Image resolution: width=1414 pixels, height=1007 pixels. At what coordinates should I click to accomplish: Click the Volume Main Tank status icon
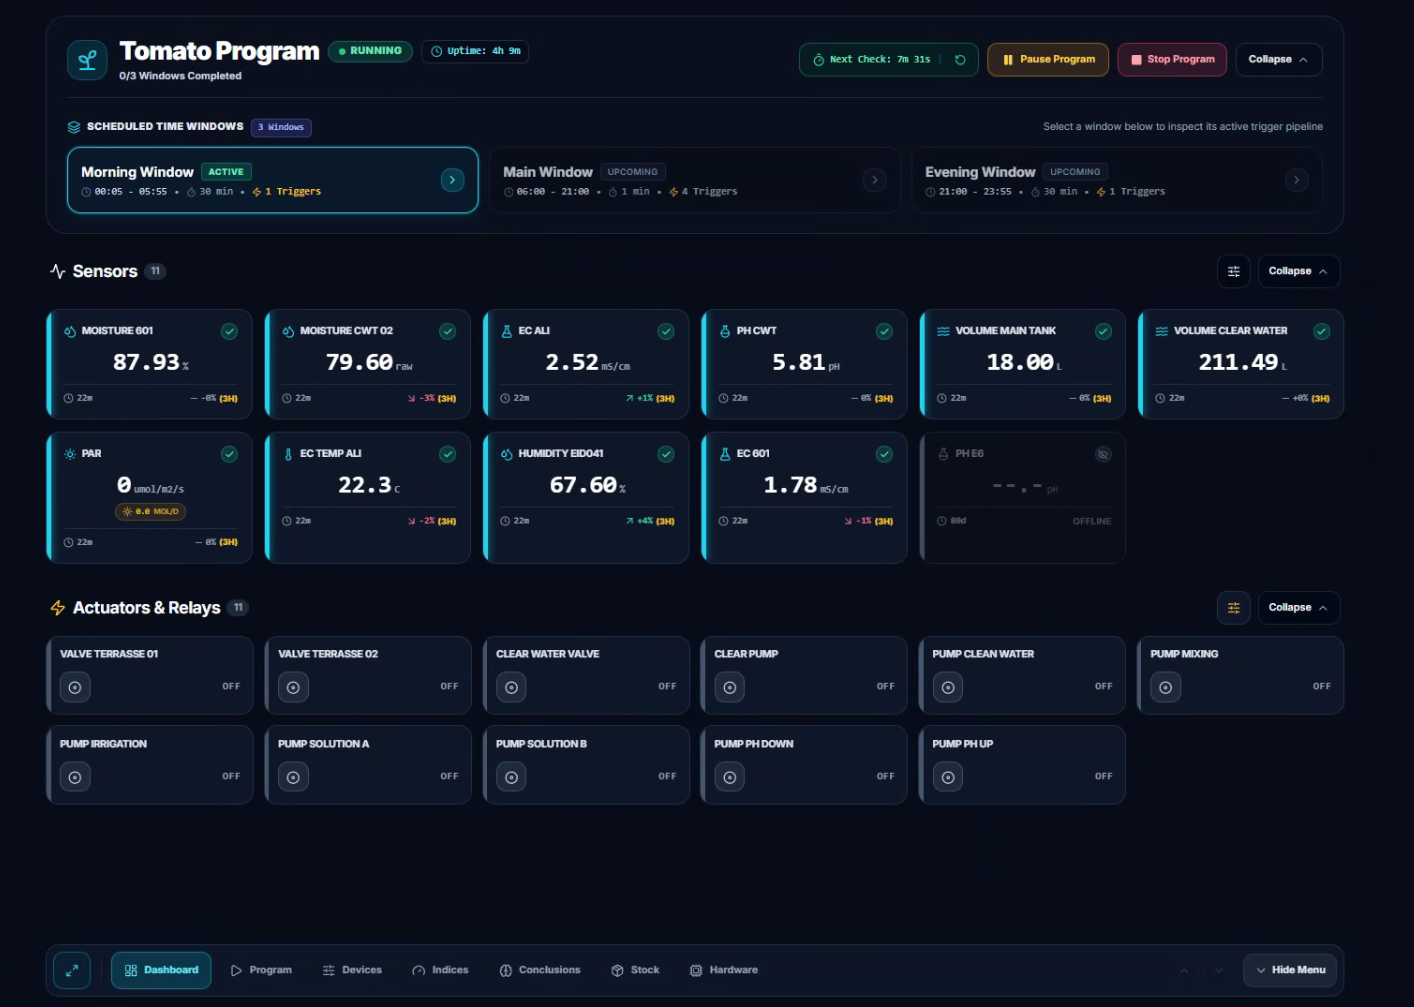(1103, 331)
